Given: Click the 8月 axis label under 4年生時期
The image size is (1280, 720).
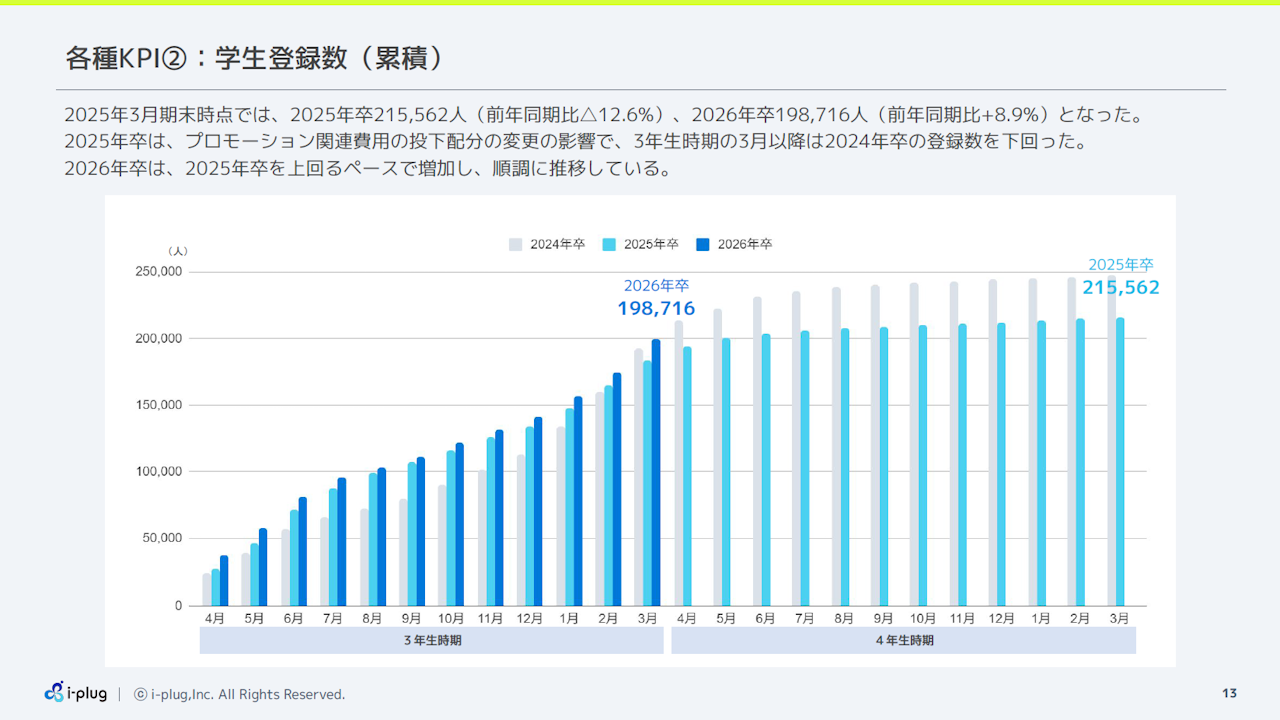Looking at the screenshot, I should [844, 619].
